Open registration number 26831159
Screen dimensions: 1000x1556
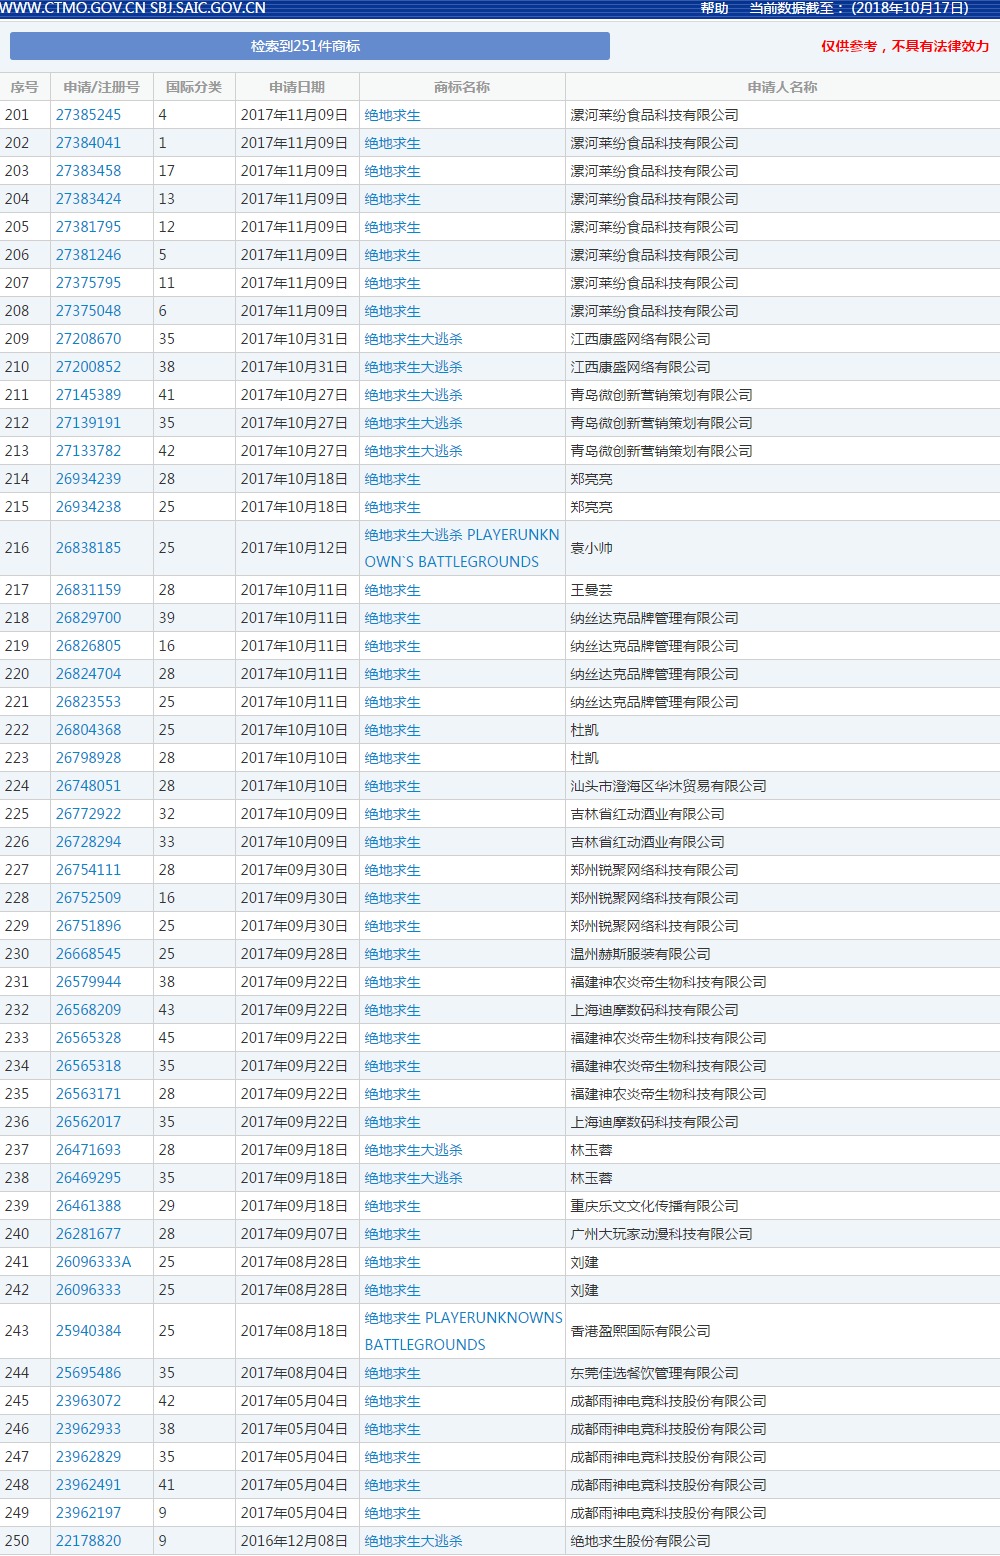88,590
